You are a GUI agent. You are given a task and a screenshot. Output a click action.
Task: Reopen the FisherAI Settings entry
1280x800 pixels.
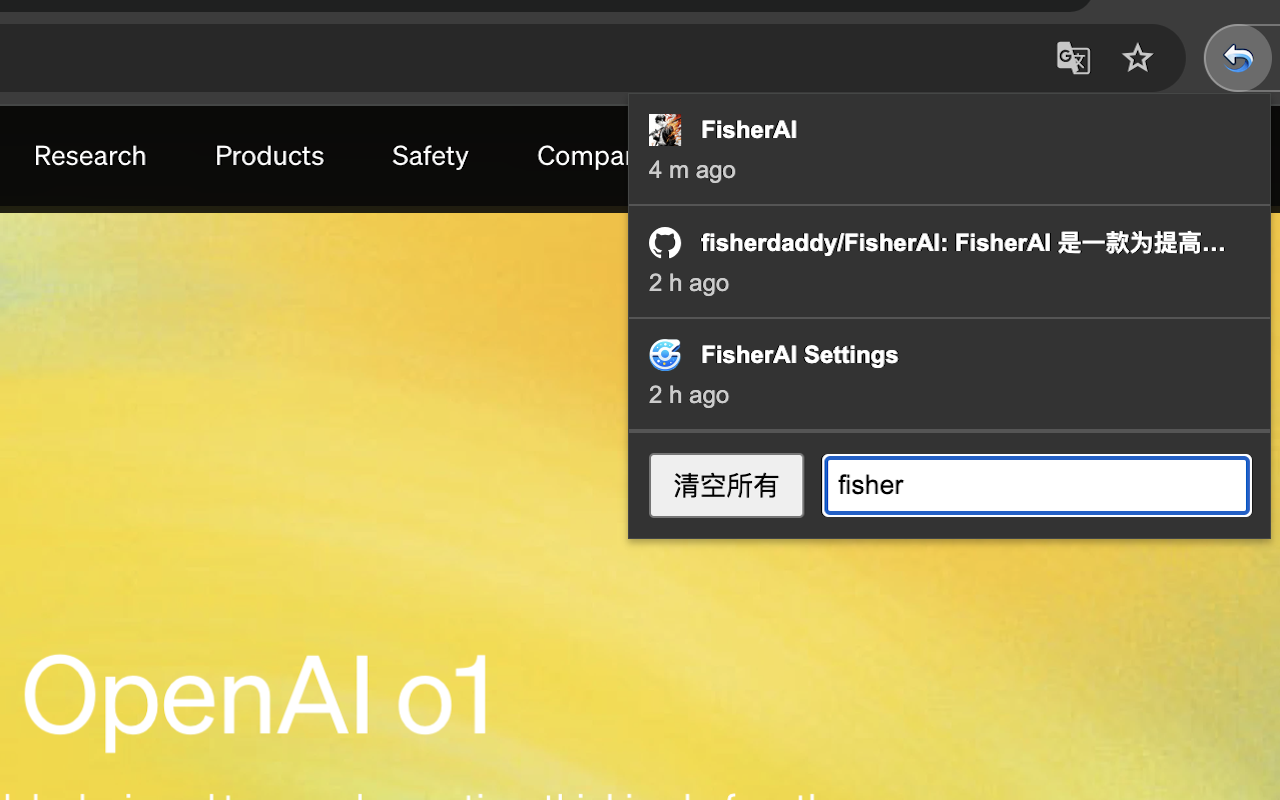pos(949,374)
